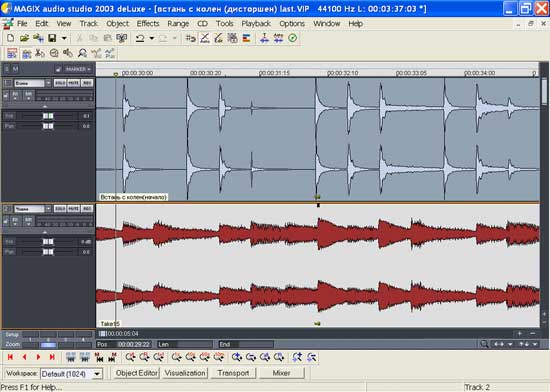Toggle MUTE on track 2
Image resolution: width=550 pixels, height=392 pixels.
(x=73, y=209)
